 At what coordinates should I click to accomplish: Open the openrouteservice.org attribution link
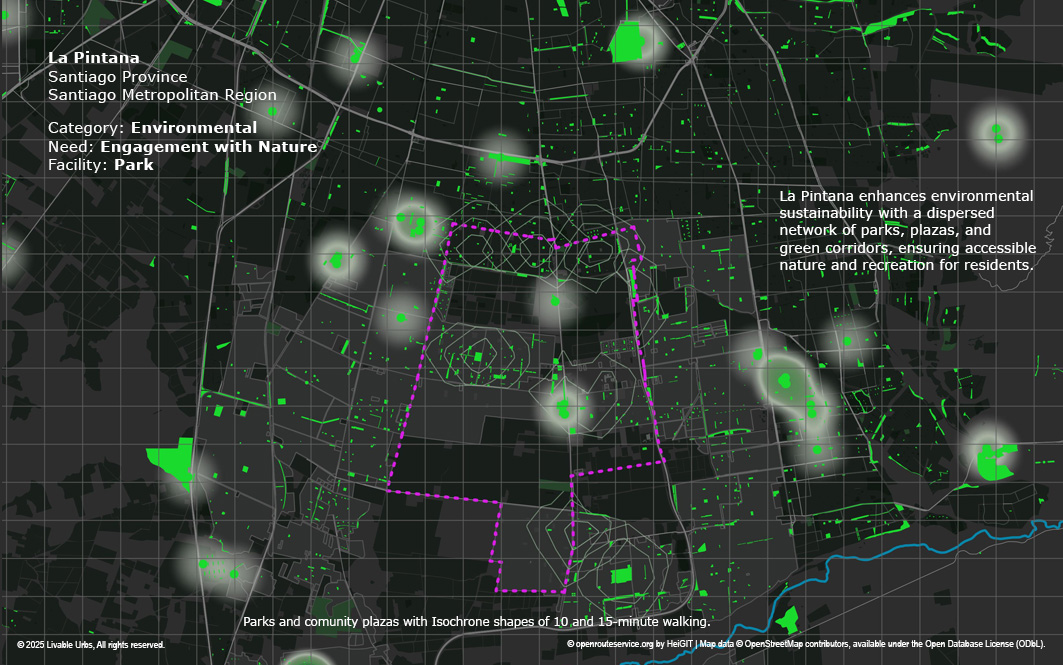pos(616,645)
